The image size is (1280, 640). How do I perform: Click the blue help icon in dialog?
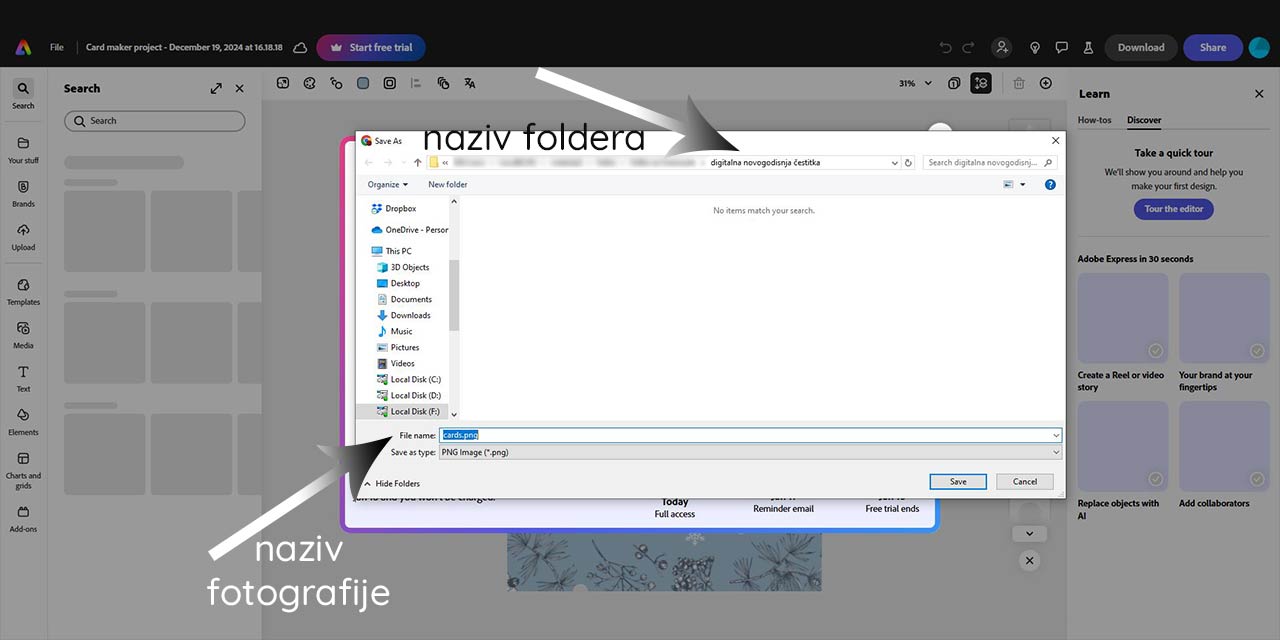tap(1050, 185)
